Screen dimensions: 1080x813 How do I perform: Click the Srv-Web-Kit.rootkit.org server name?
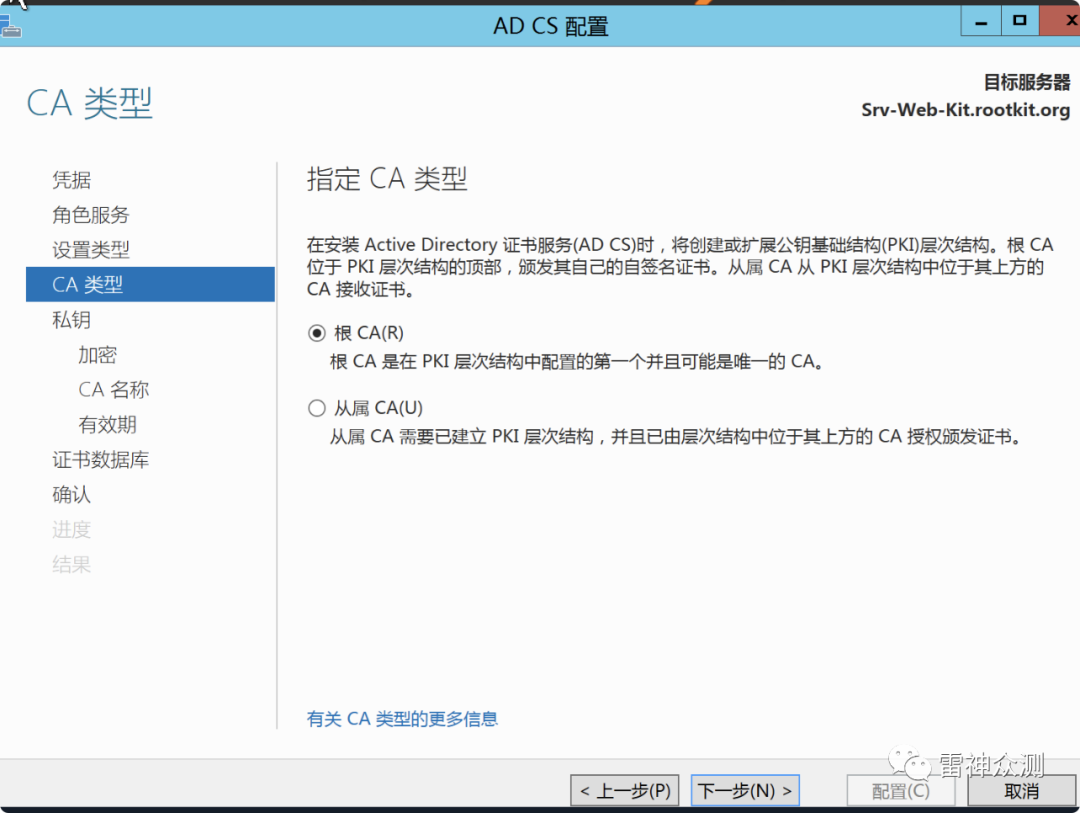tap(966, 110)
